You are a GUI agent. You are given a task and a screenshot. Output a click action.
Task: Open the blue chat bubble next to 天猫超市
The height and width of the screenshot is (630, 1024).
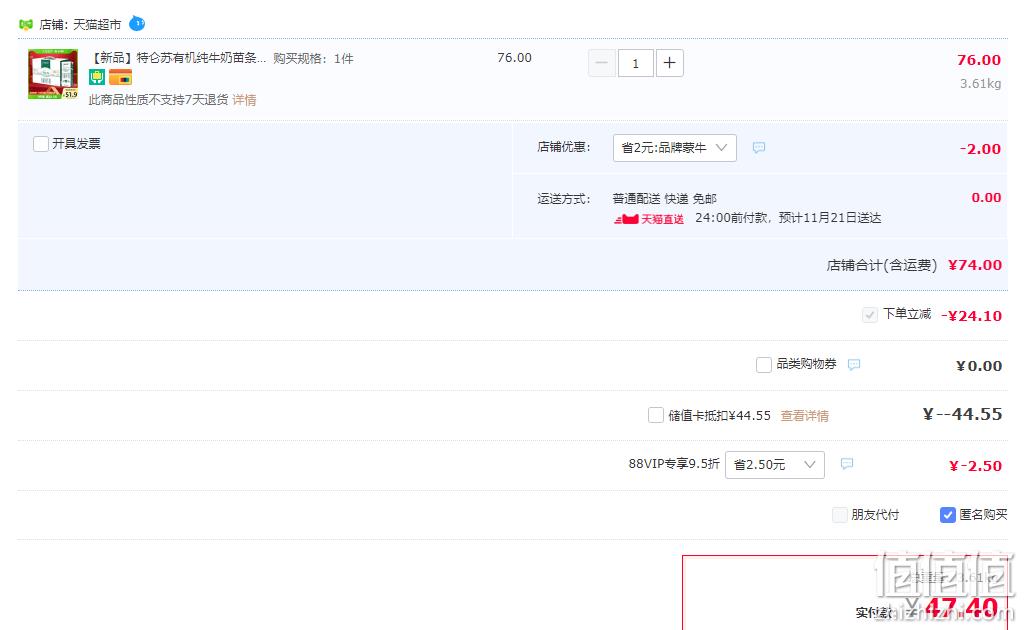point(137,24)
